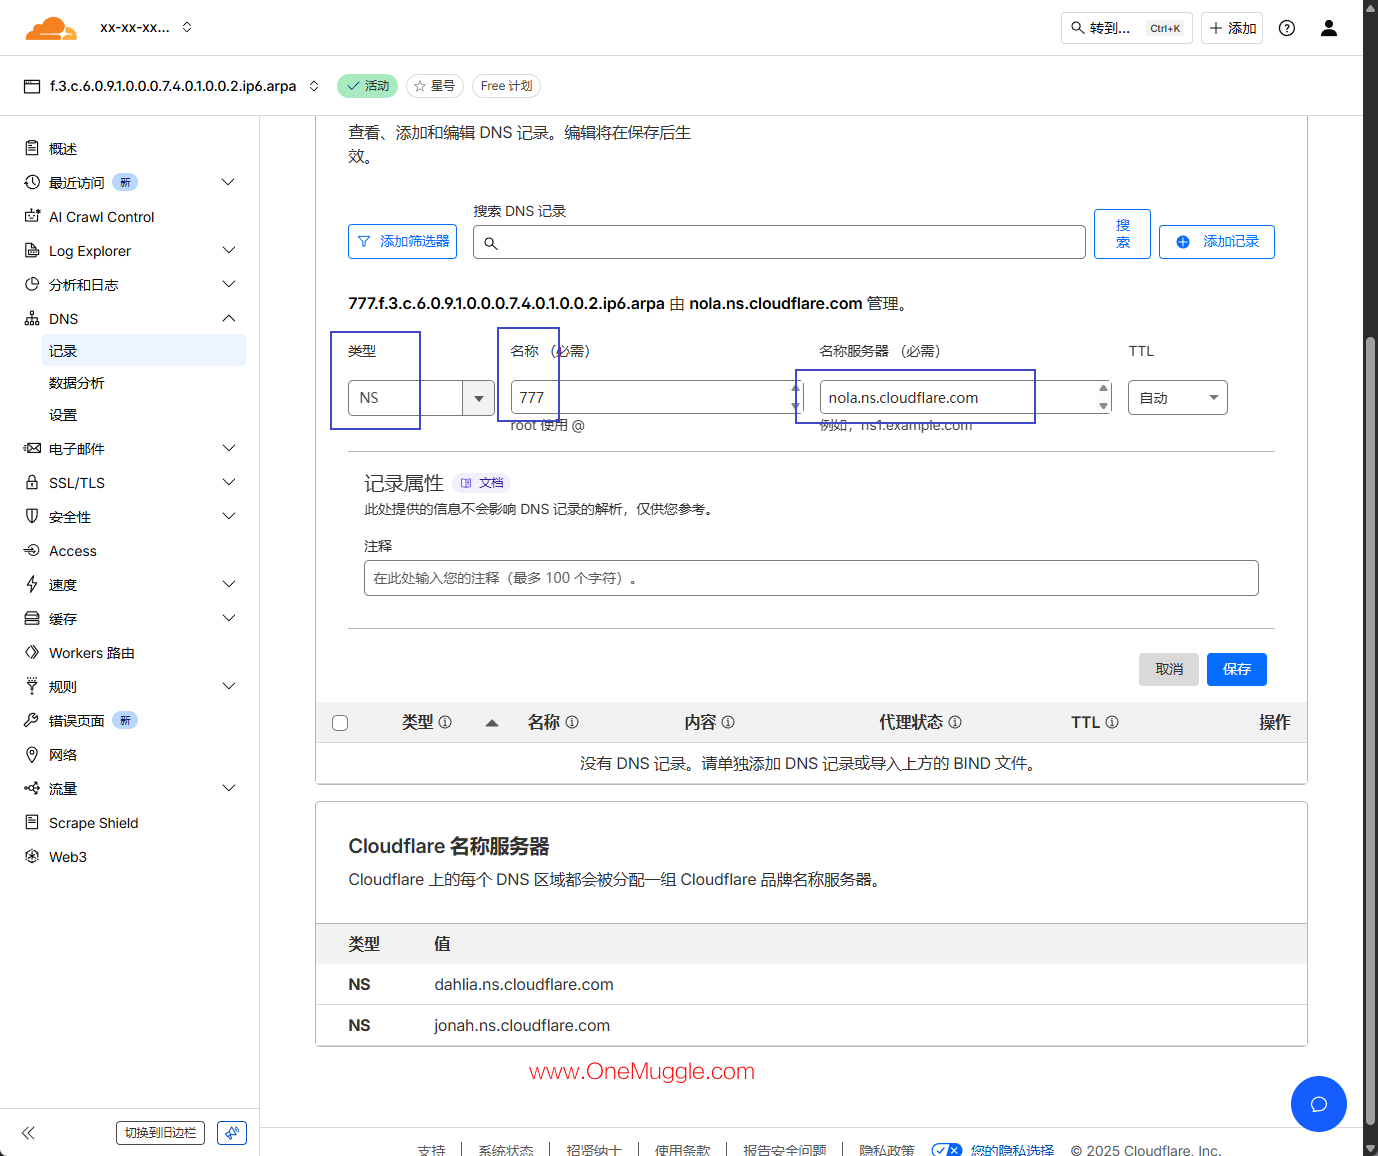Click the 保存 save button
The width and height of the screenshot is (1378, 1156).
coord(1237,670)
